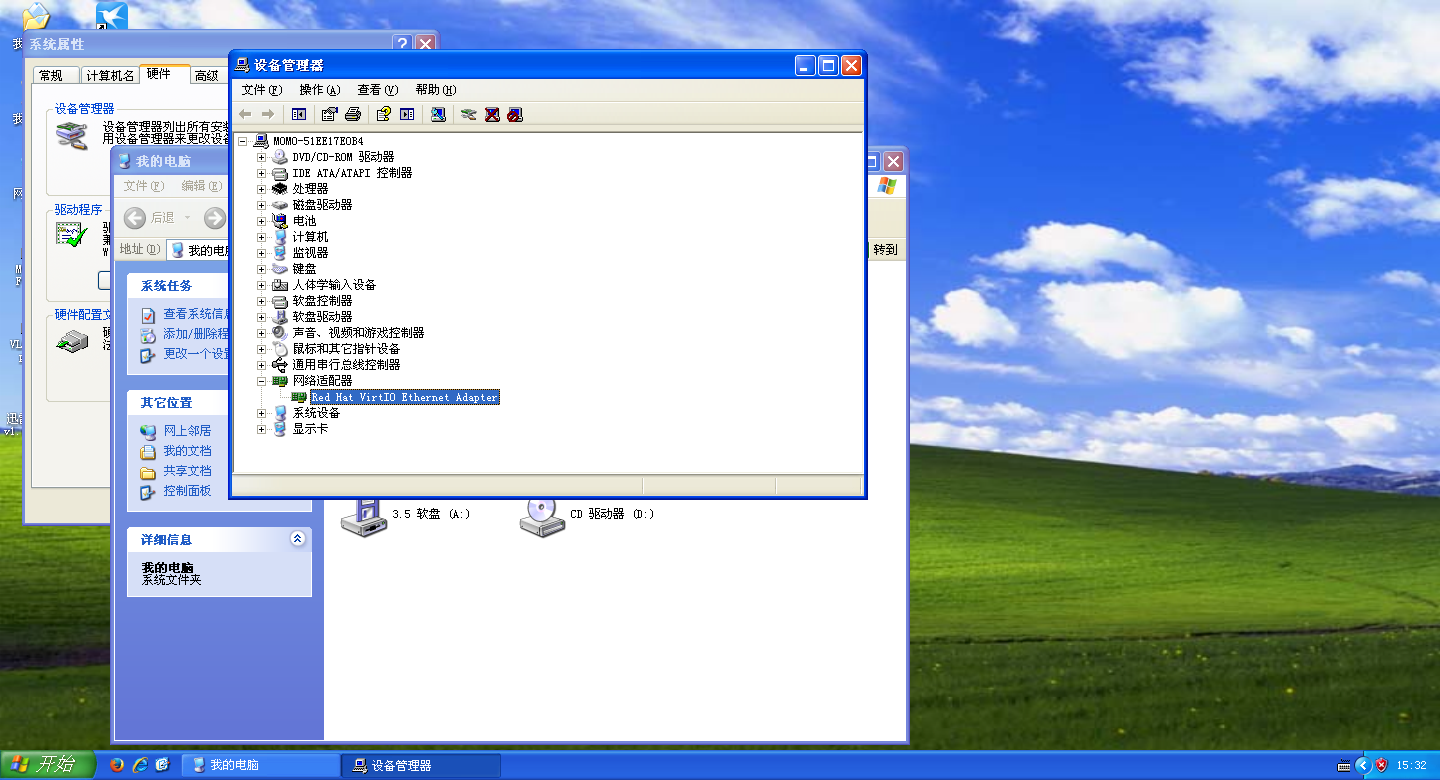The height and width of the screenshot is (780, 1440).
Task: Click the show/hide action pane toolbar icon
Action: point(407,114)
